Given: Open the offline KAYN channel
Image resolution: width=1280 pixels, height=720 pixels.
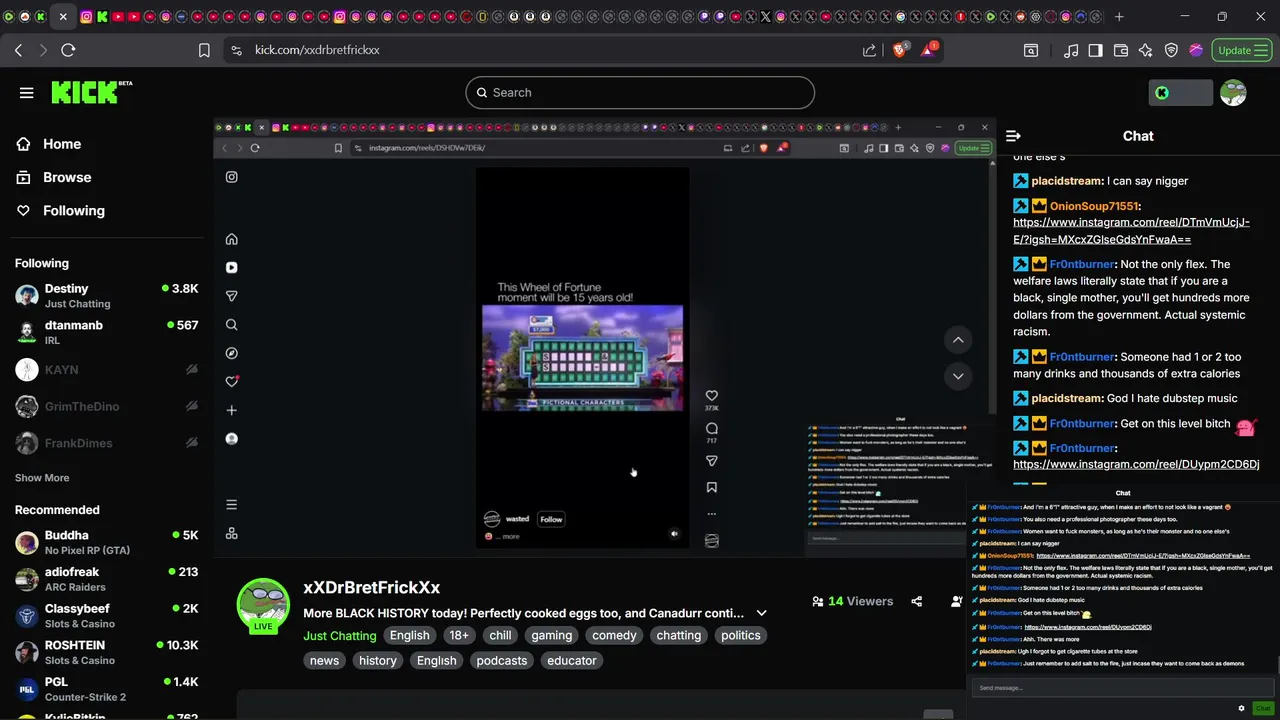Looking at the screenshot, I should 106,370.
